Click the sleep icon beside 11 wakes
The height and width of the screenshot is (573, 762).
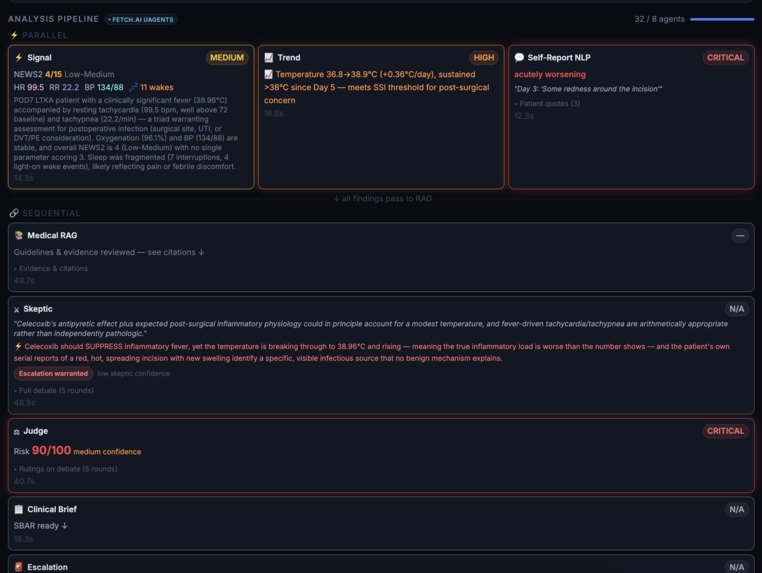pyautogui.click(x=133, y=87)
